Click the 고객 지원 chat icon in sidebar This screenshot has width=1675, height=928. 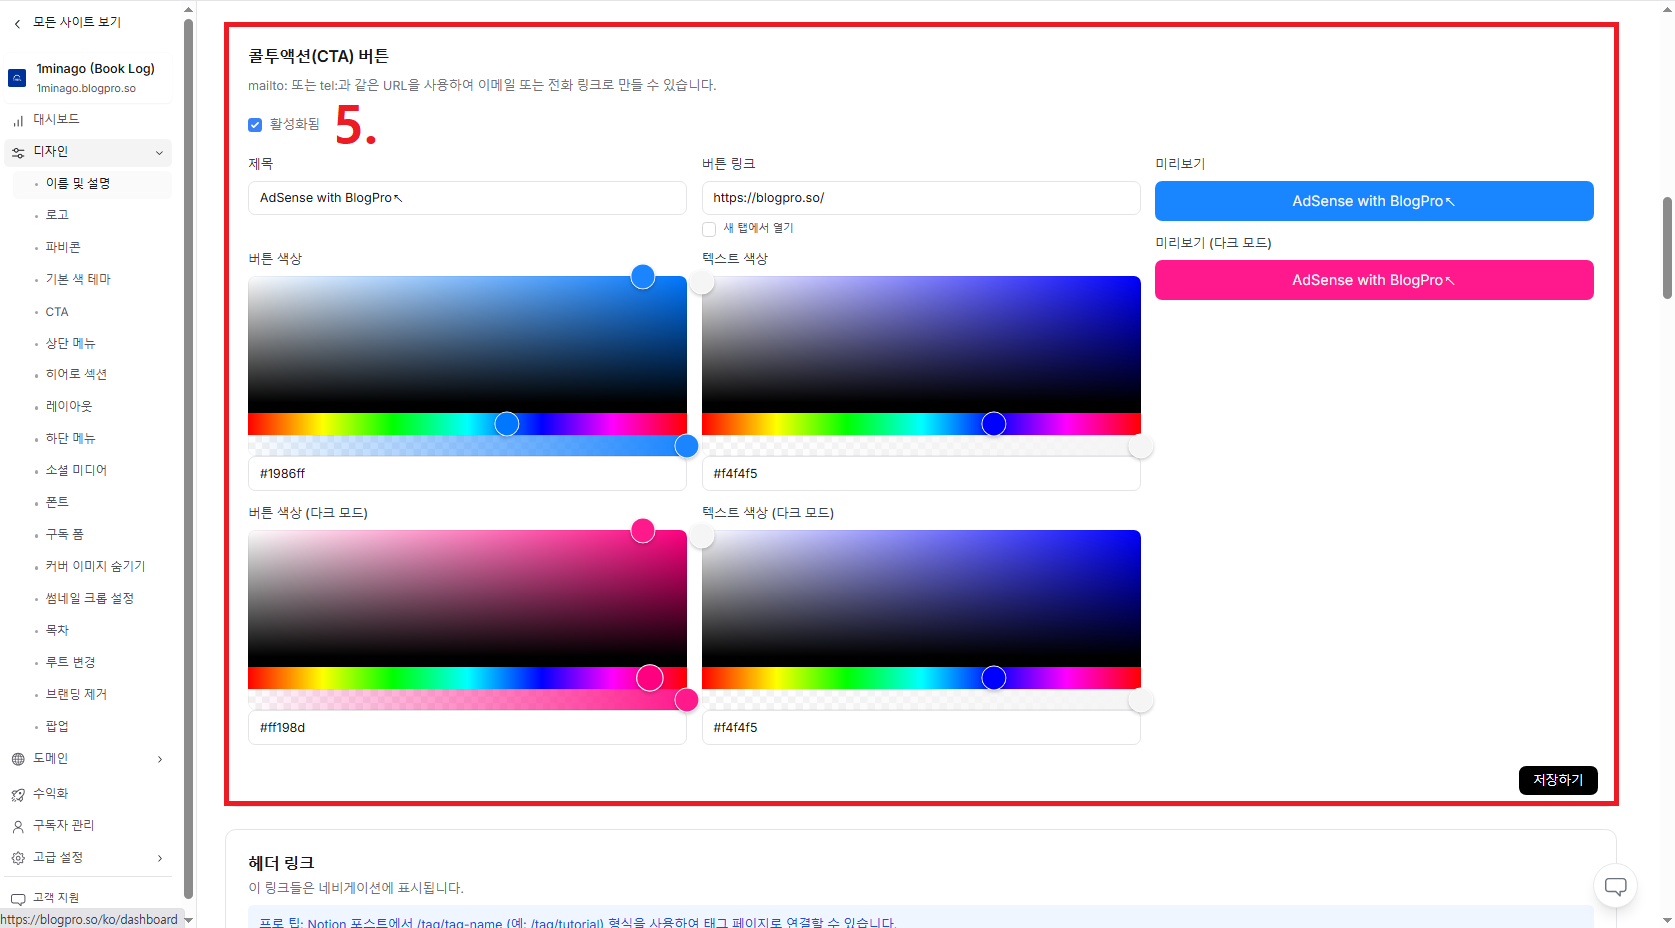18,898
